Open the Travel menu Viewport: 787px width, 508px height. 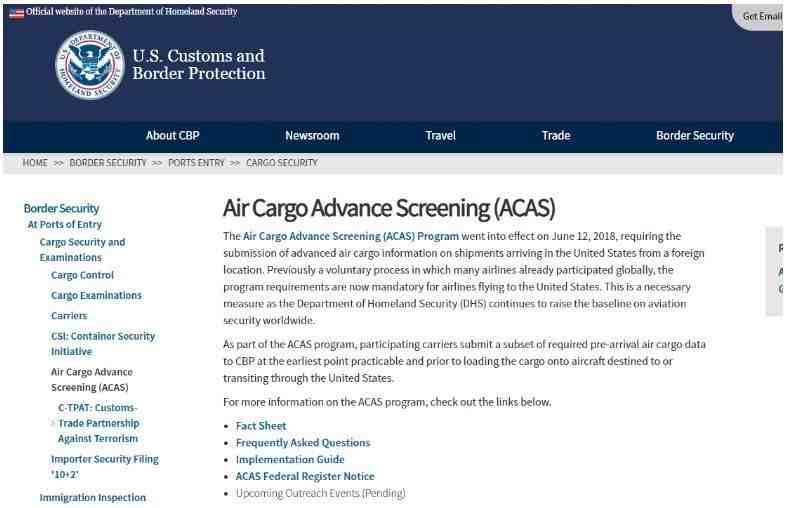[441, 136]
